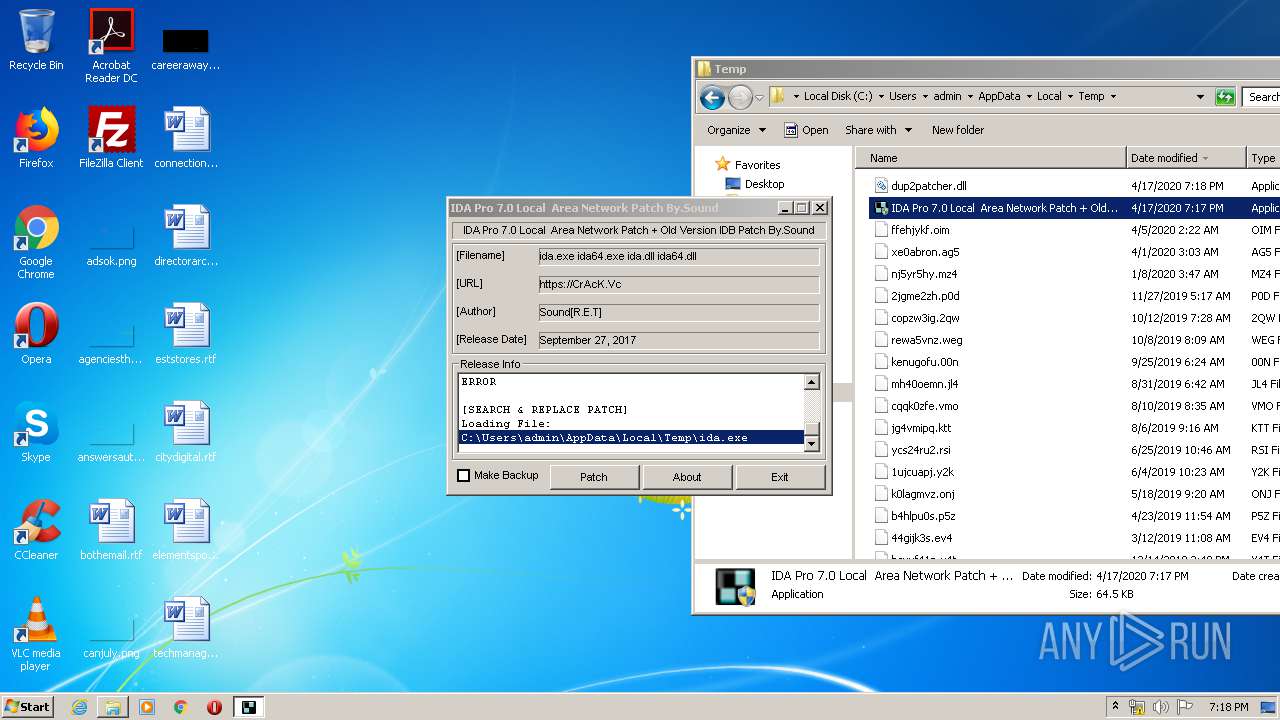Refresh the Temp folder view
The width and height of the screenshot is (1280, 720).
[x=1225, y=97]
